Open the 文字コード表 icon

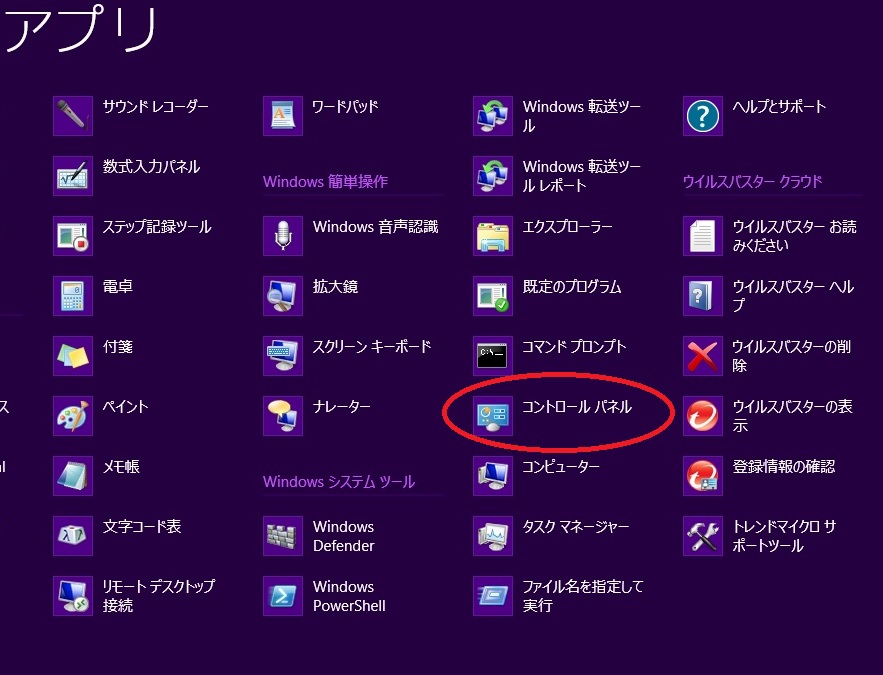coord(73,536)
